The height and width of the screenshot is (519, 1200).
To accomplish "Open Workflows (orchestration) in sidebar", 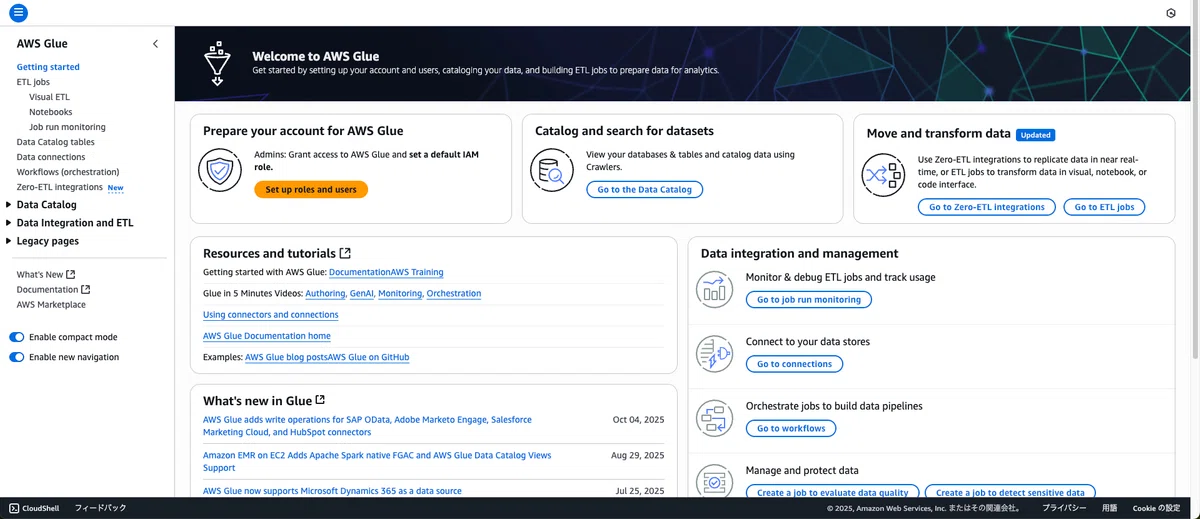I will [68, 172].
